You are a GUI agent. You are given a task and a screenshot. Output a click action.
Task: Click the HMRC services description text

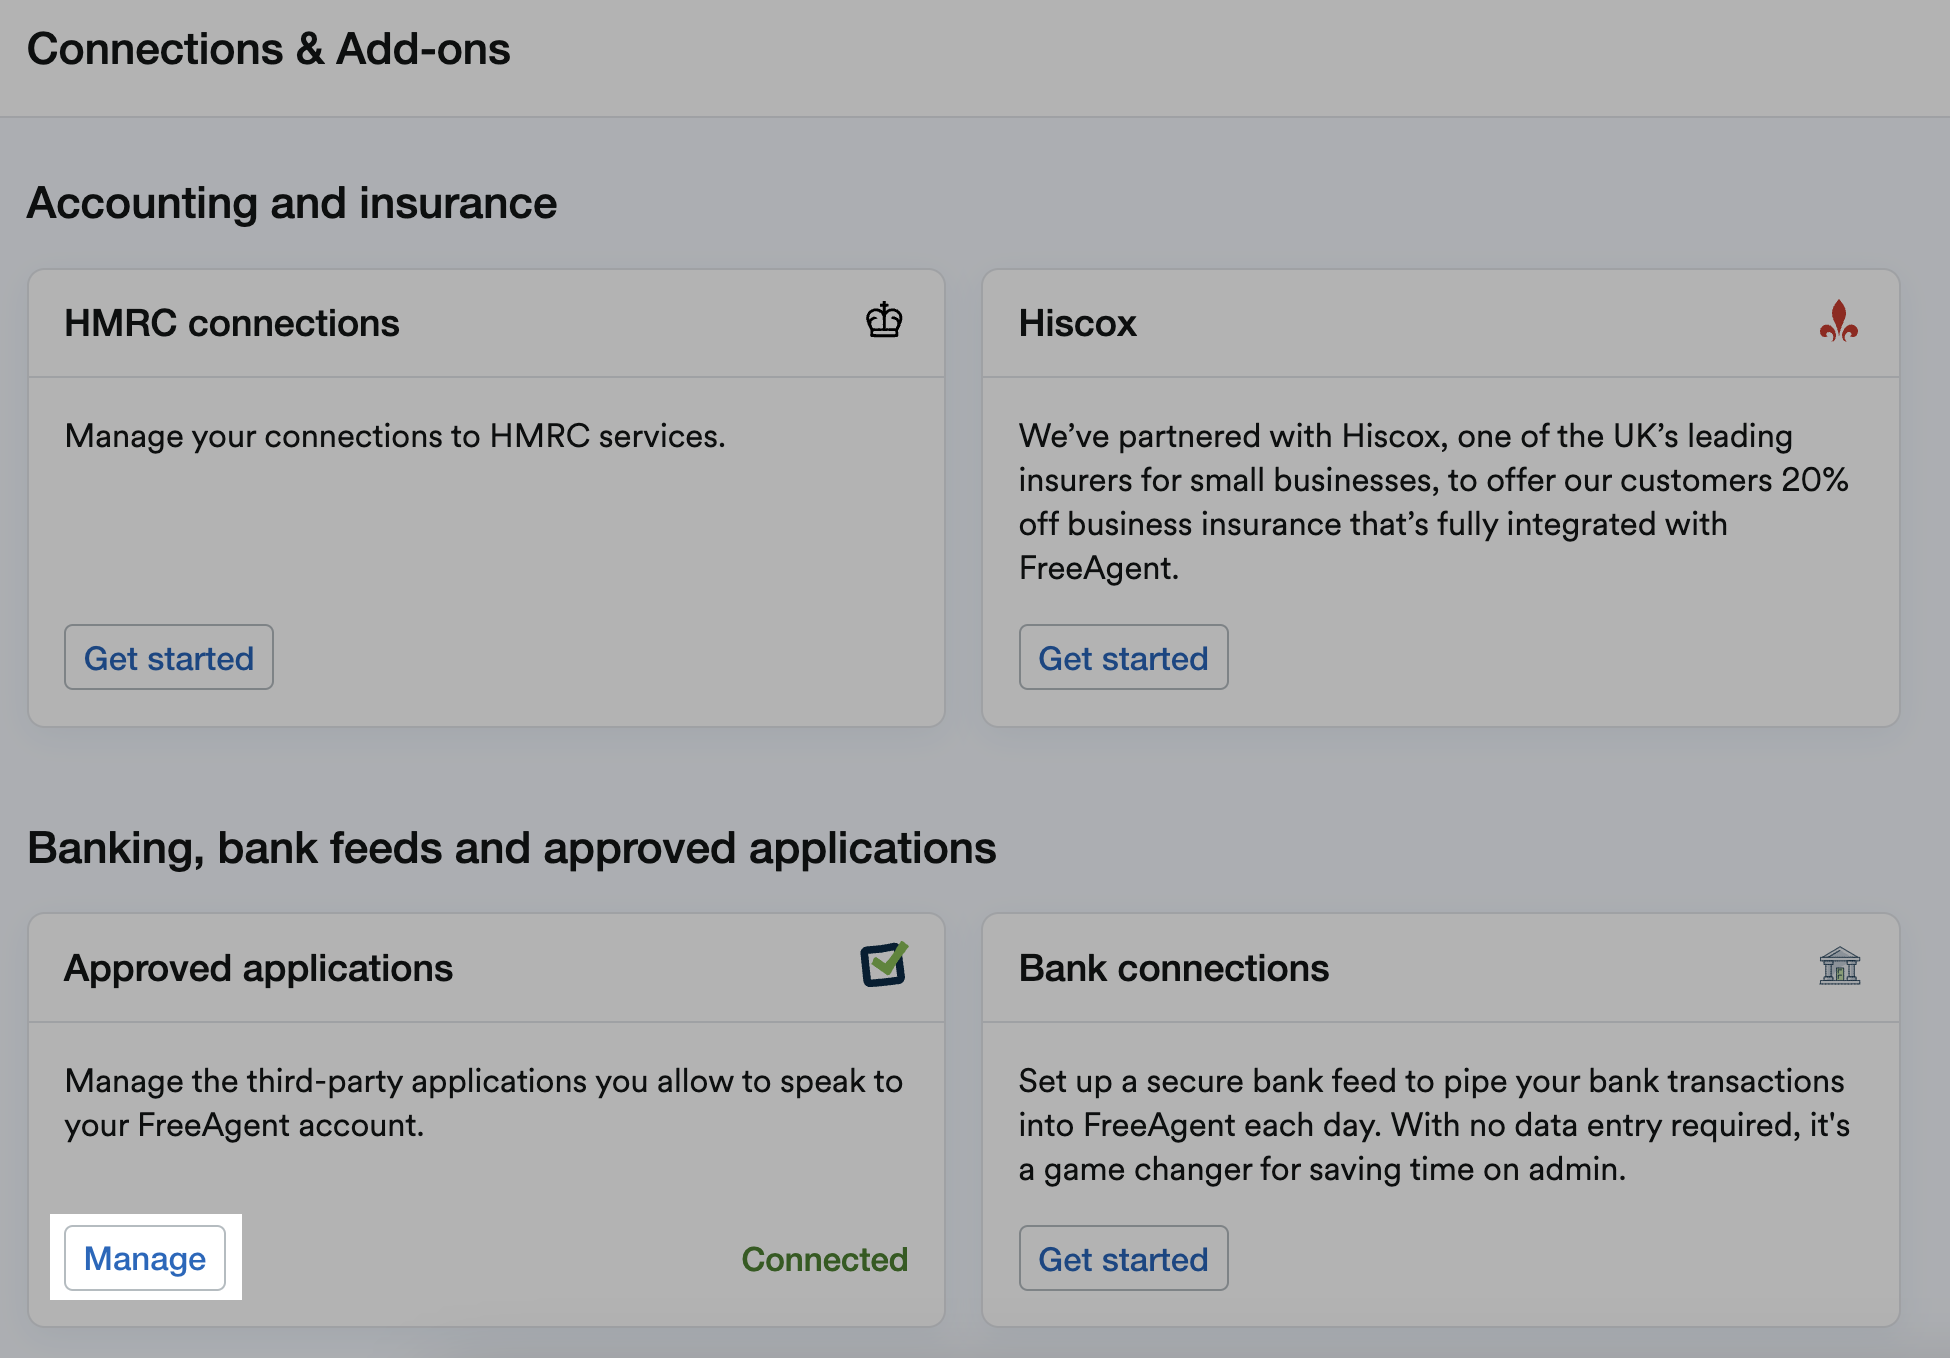pos(395,436)
